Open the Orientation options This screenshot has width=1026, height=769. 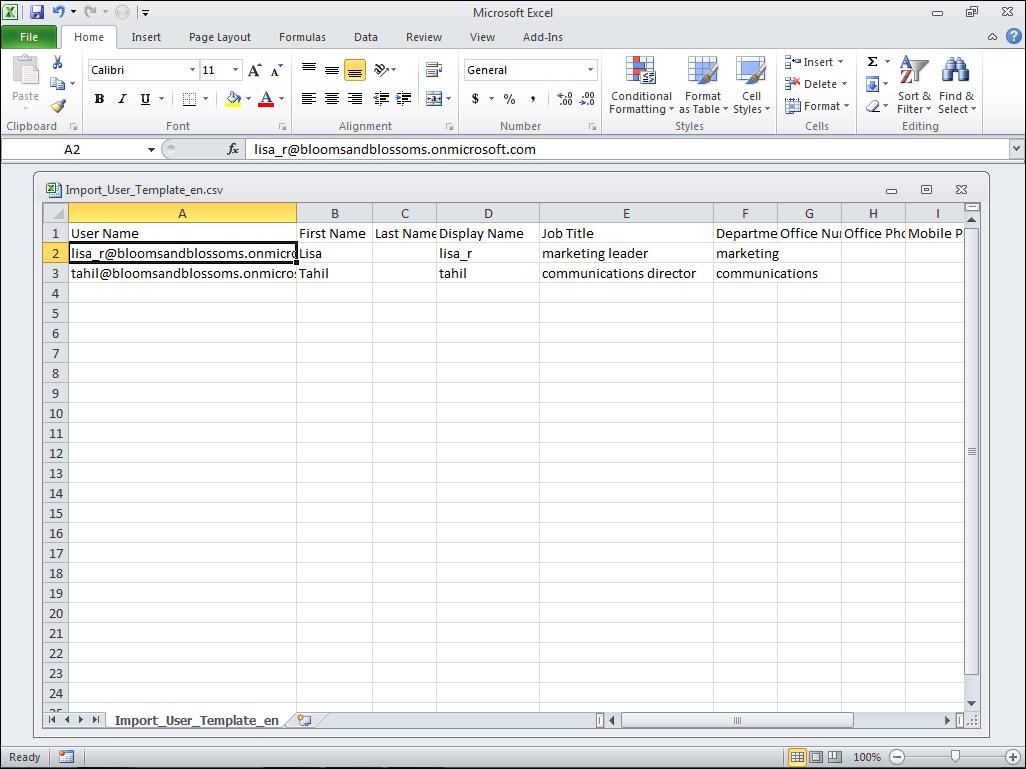384,69
